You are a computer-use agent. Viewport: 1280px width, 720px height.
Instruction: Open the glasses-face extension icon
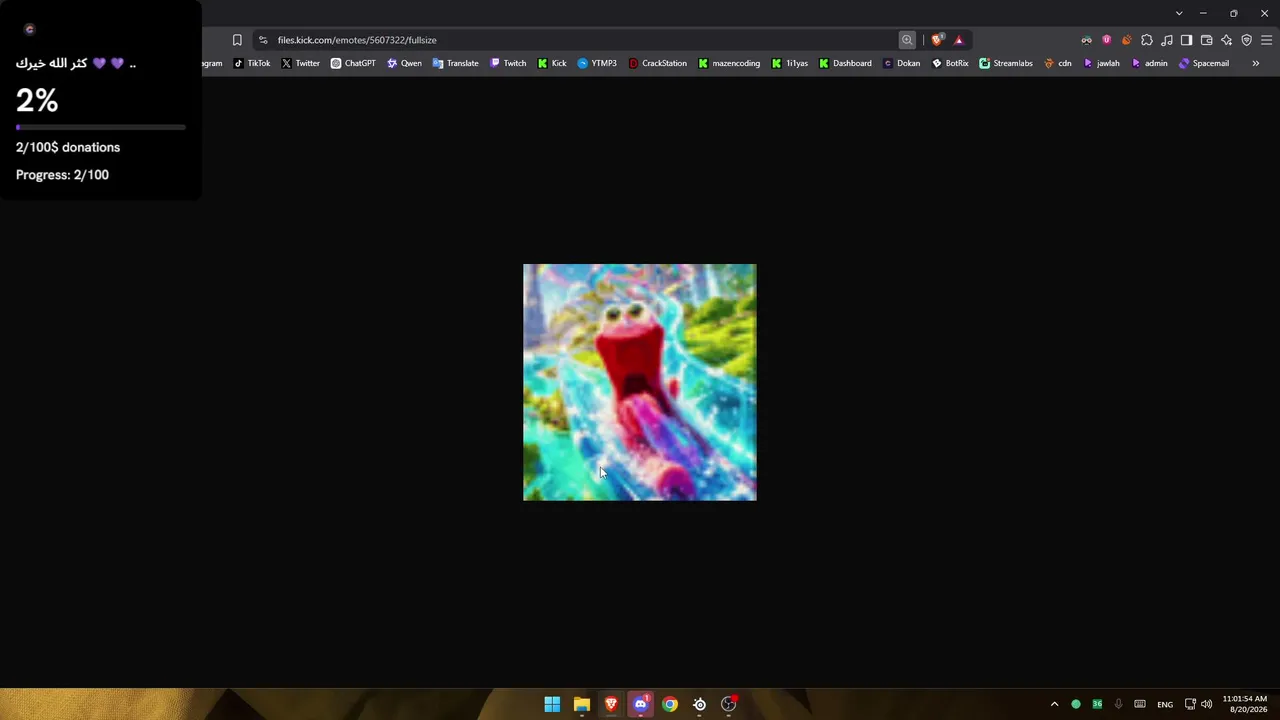pos(1086,40)
